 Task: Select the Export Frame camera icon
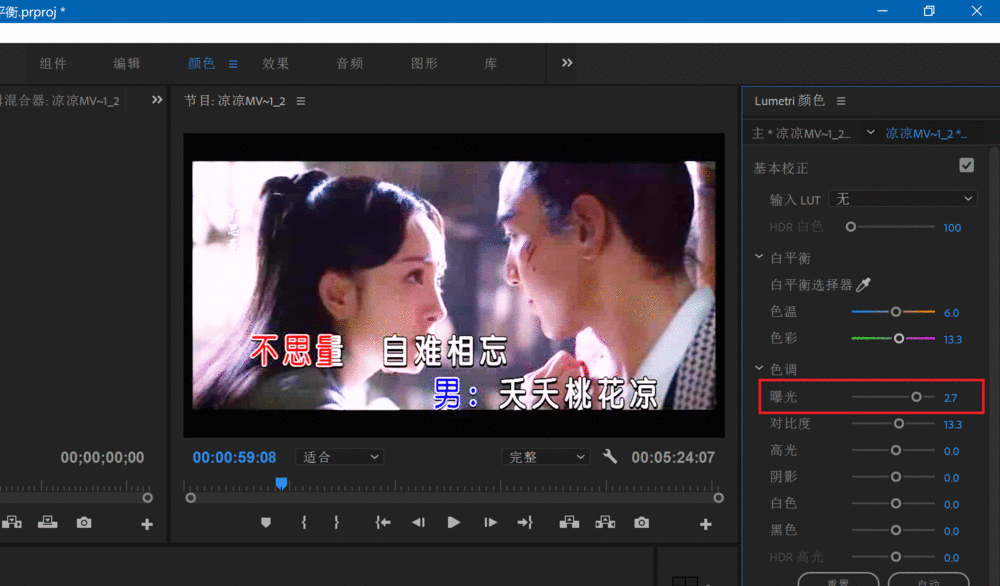tap(641, 521)
